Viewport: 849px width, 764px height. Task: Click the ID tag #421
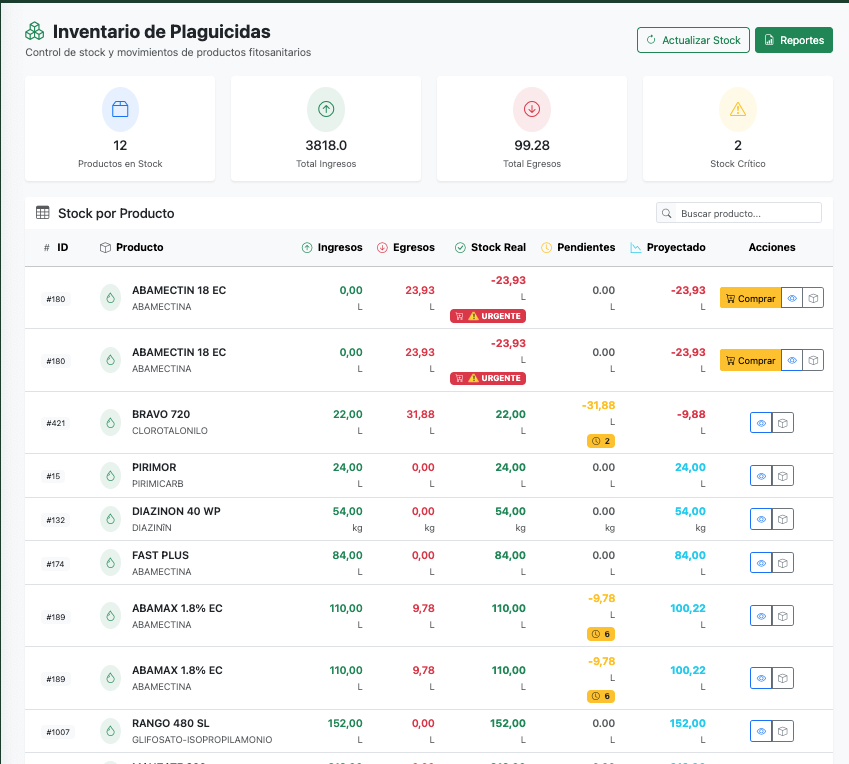pos(56,423)
